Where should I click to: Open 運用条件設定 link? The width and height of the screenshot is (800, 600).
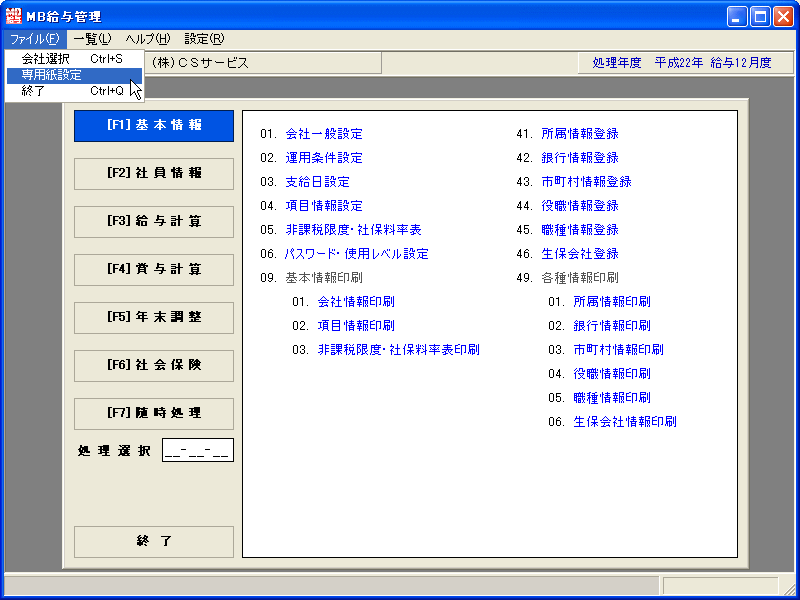pyautogui.click(x=324, y=158)
